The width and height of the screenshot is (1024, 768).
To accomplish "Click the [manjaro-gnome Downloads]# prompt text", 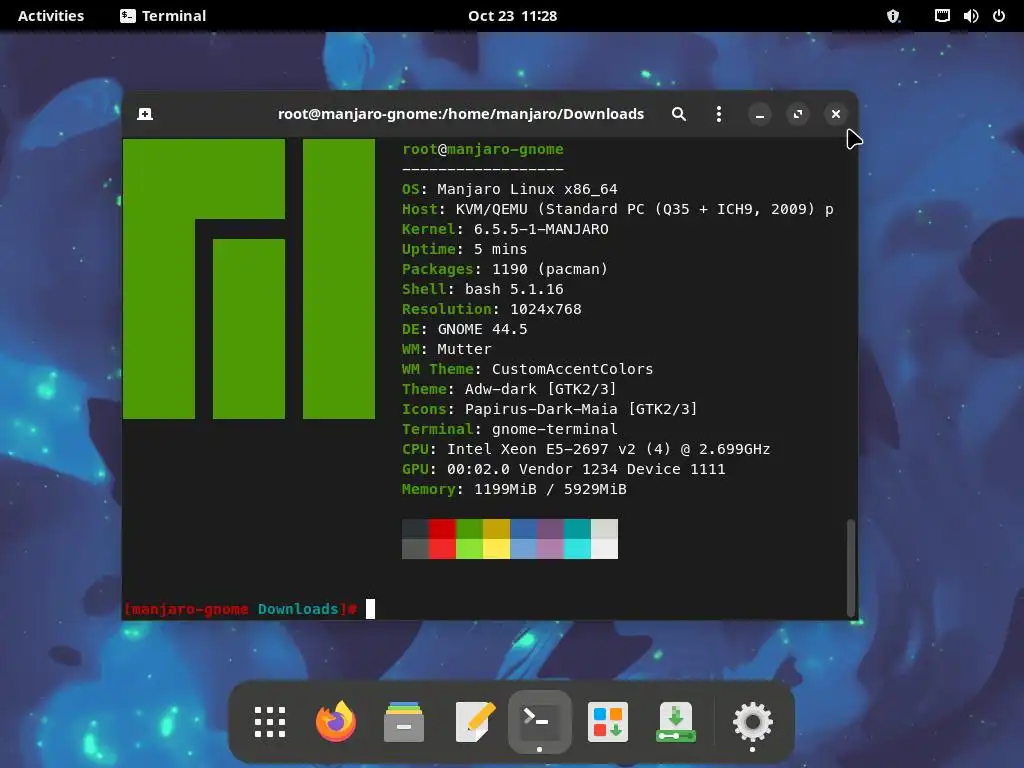I will 240,609.
